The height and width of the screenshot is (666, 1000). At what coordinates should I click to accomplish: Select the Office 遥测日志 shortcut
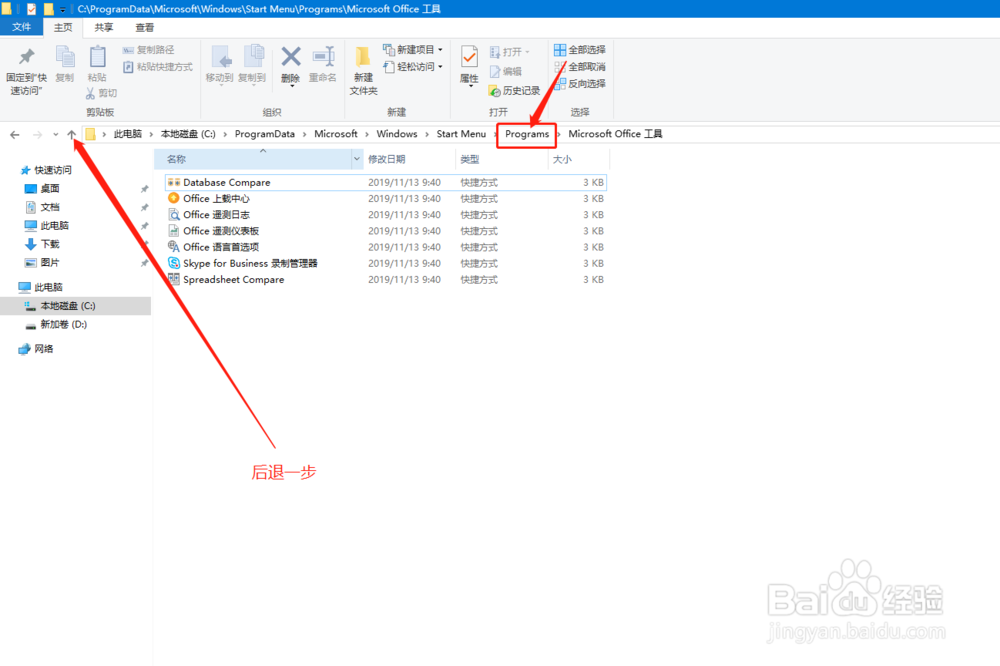pyautogui.click(x=385, y=215)
